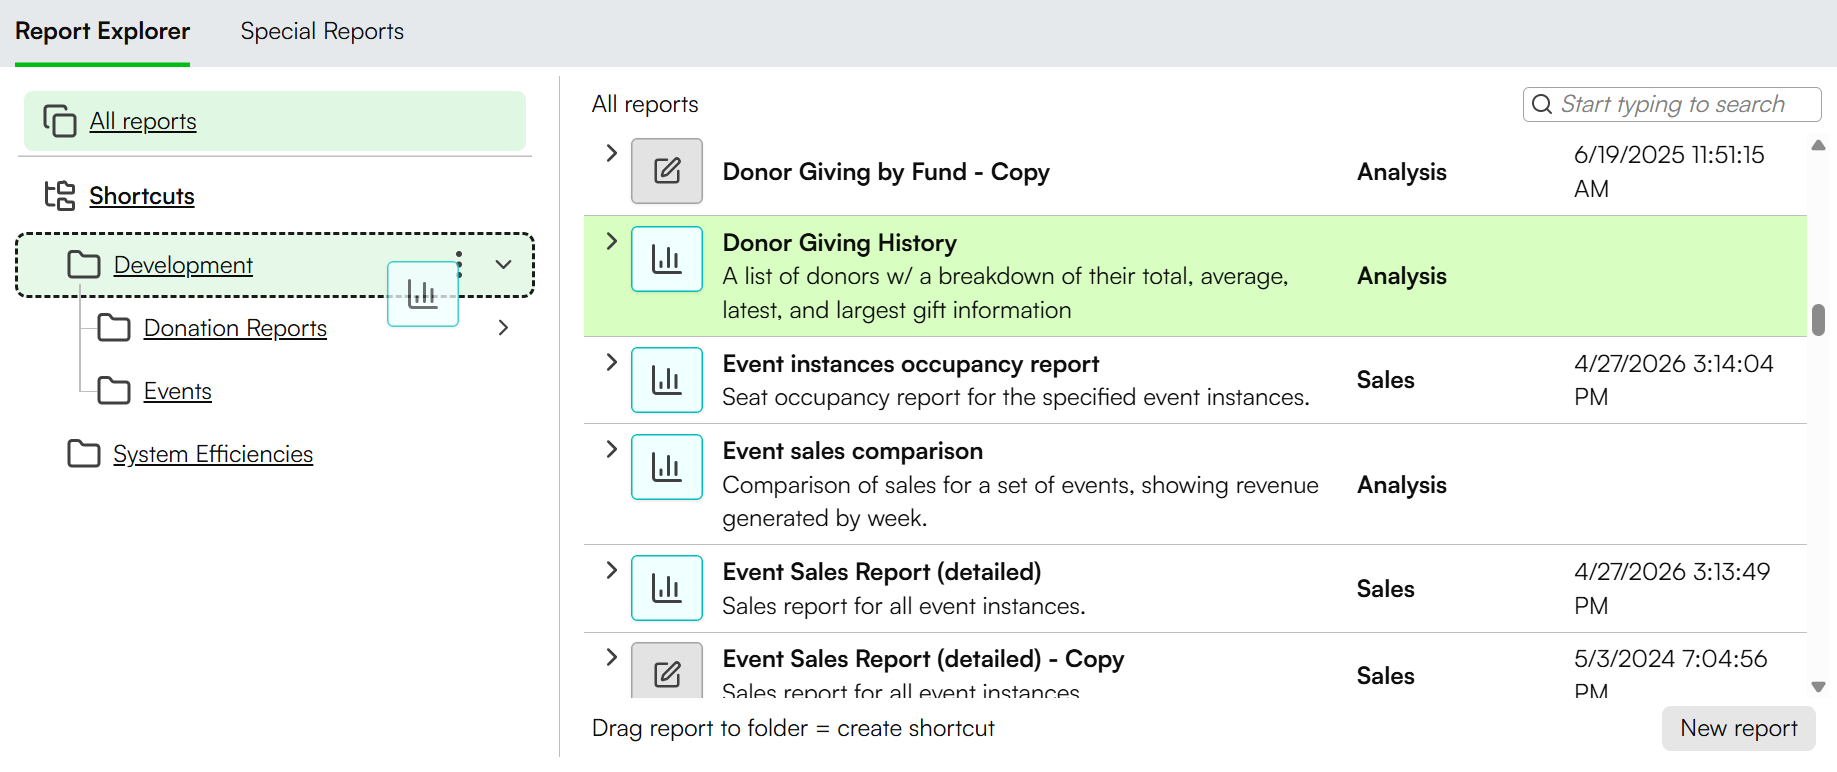The width and height of the screenshot is (1837, 772).
Task: Expand the Donor Giving History row
Action: [x=612, y=241]
